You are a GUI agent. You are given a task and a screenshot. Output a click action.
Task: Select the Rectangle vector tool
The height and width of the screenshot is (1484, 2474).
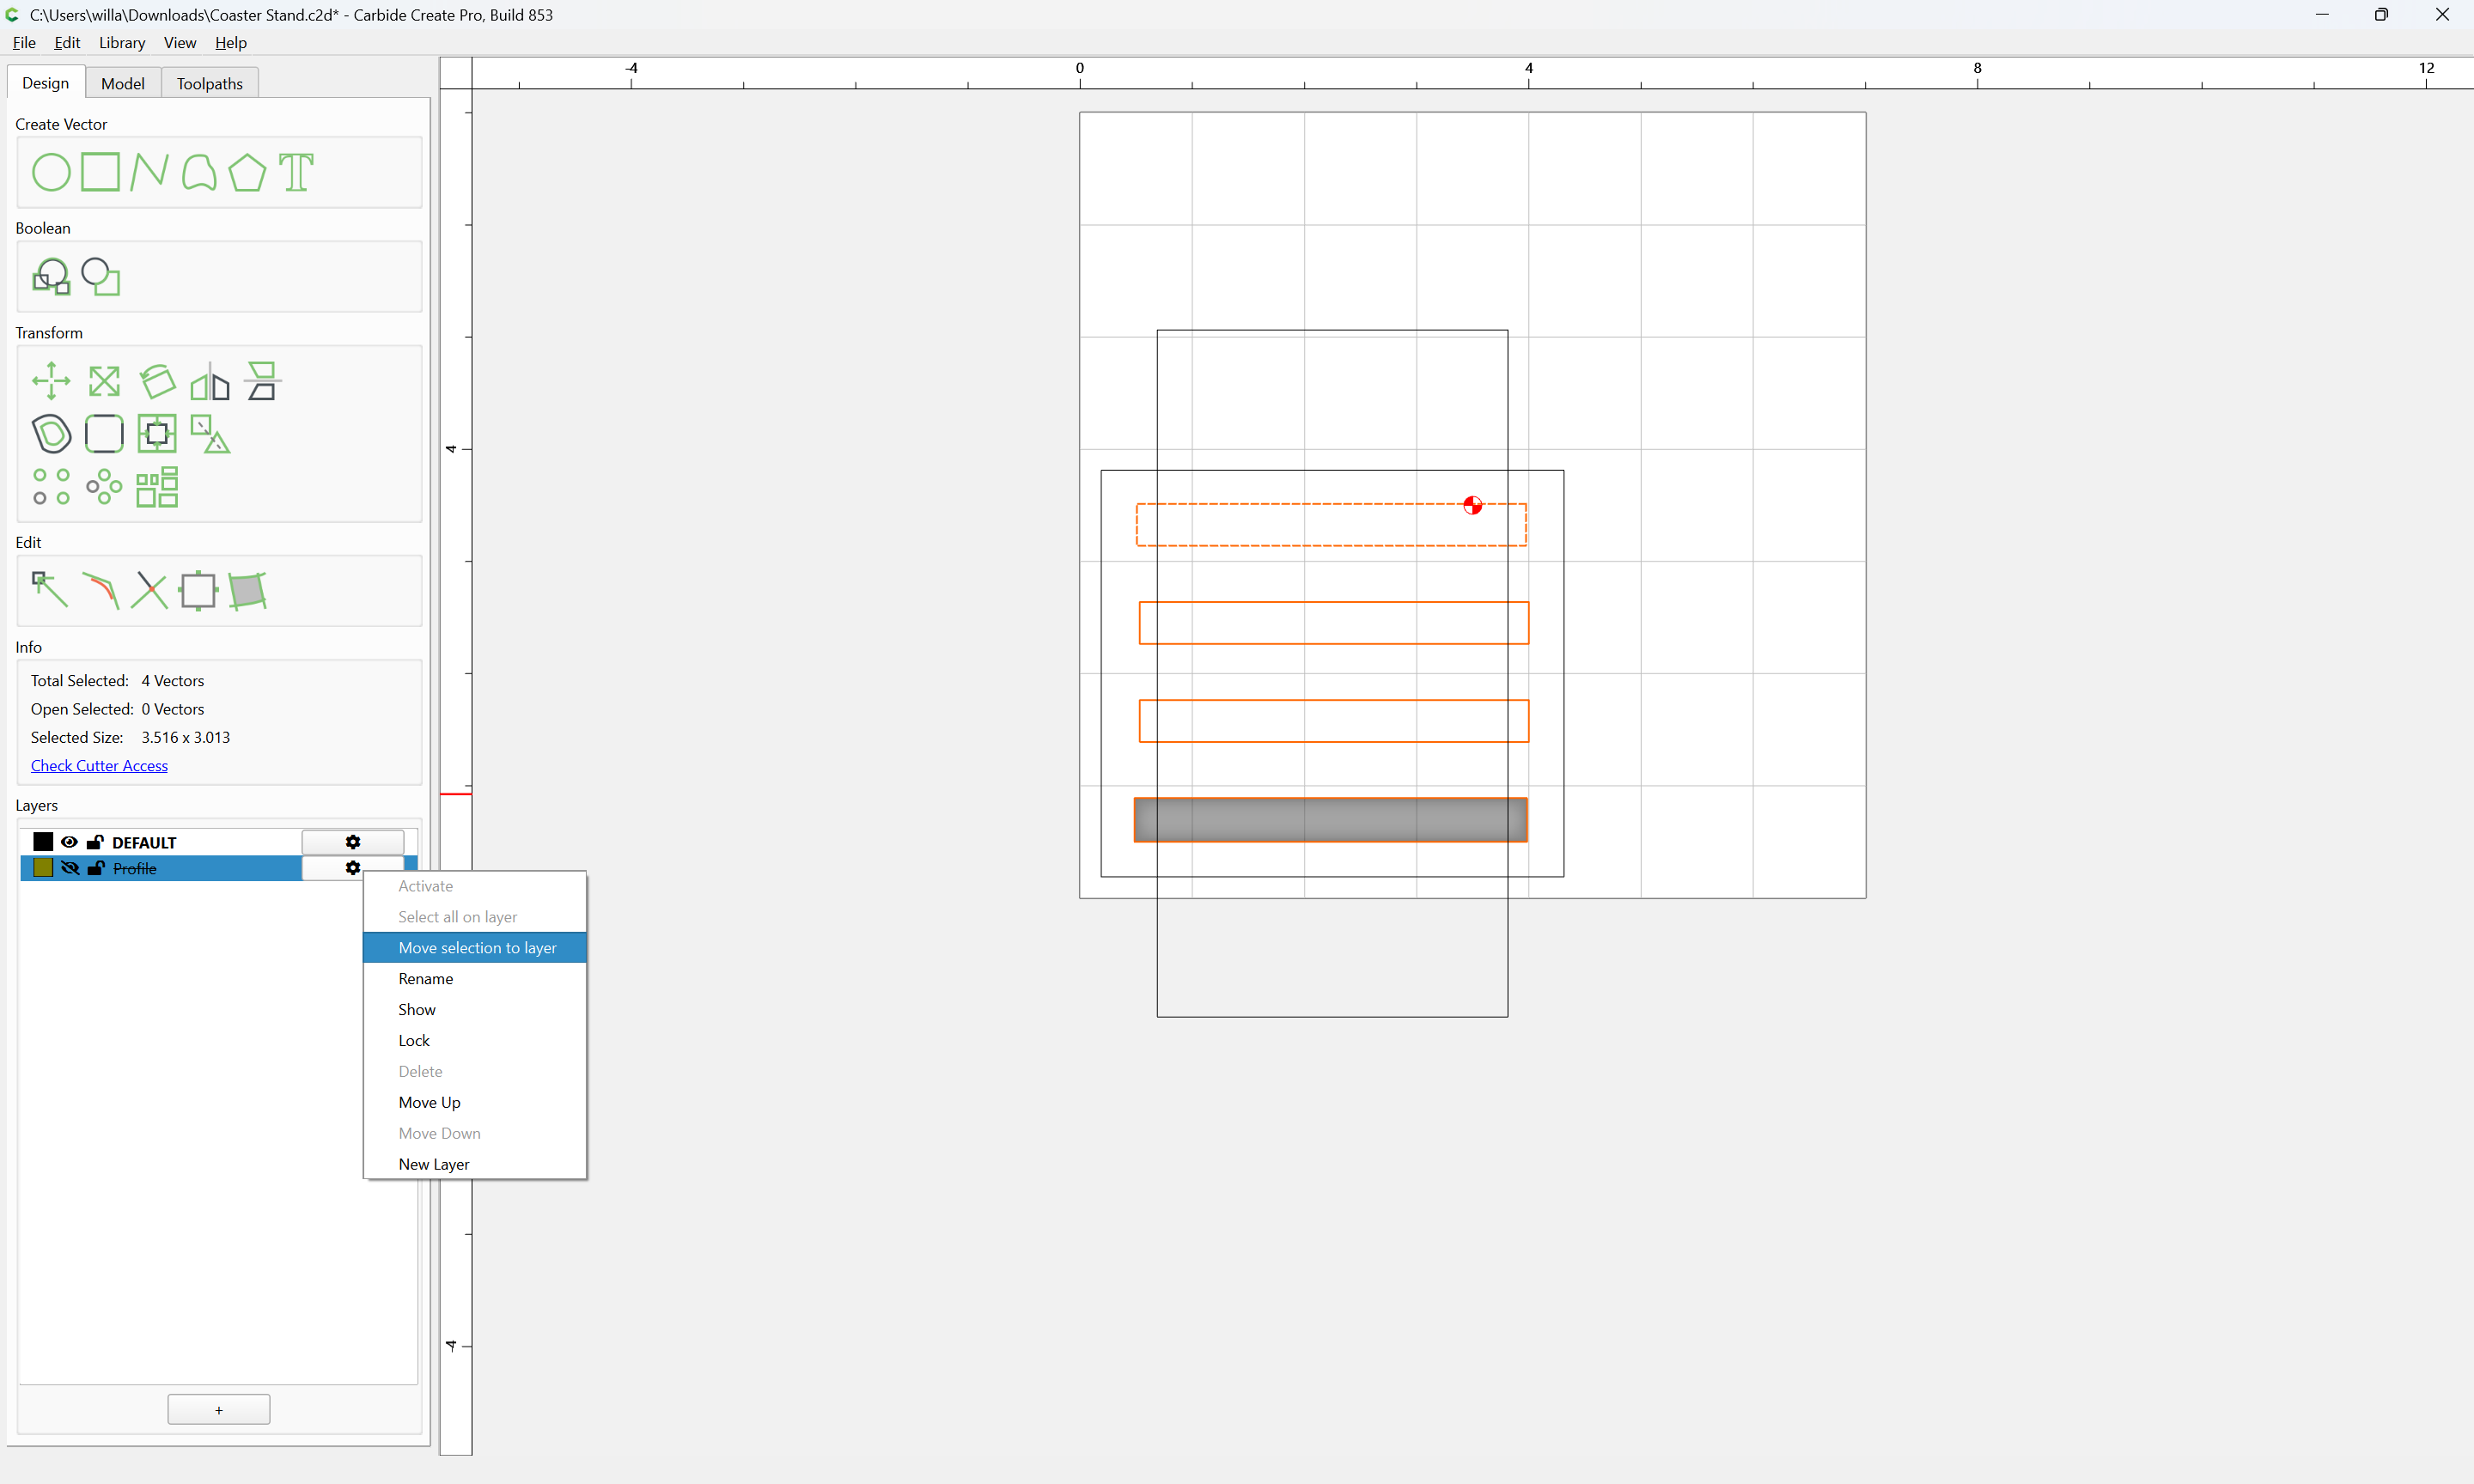click(x=100, y=172)
